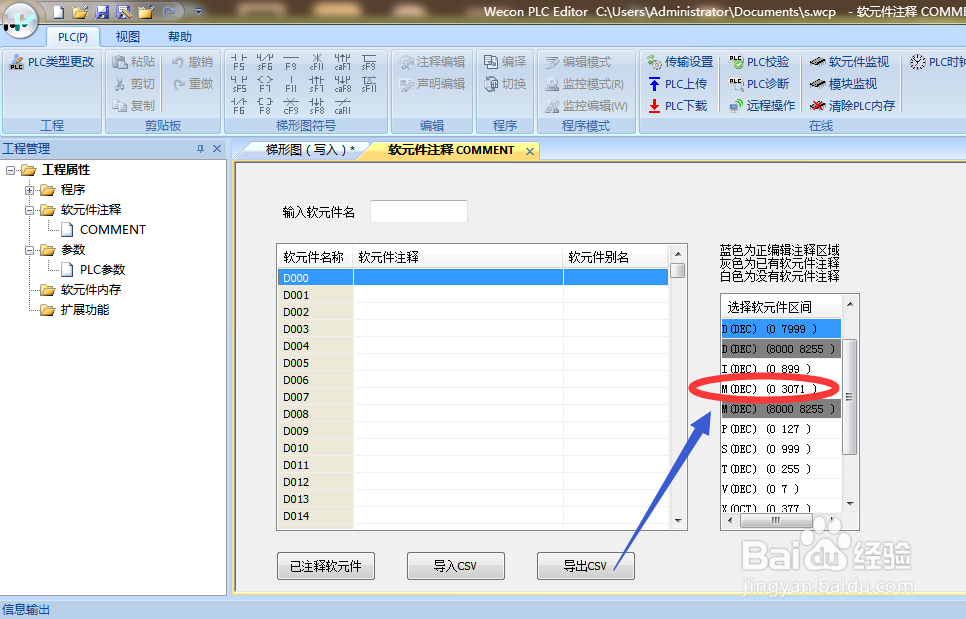Screen dimensions: 966x619
Task: Open 软元件监视 device monitor
Action: pos(849,62)
